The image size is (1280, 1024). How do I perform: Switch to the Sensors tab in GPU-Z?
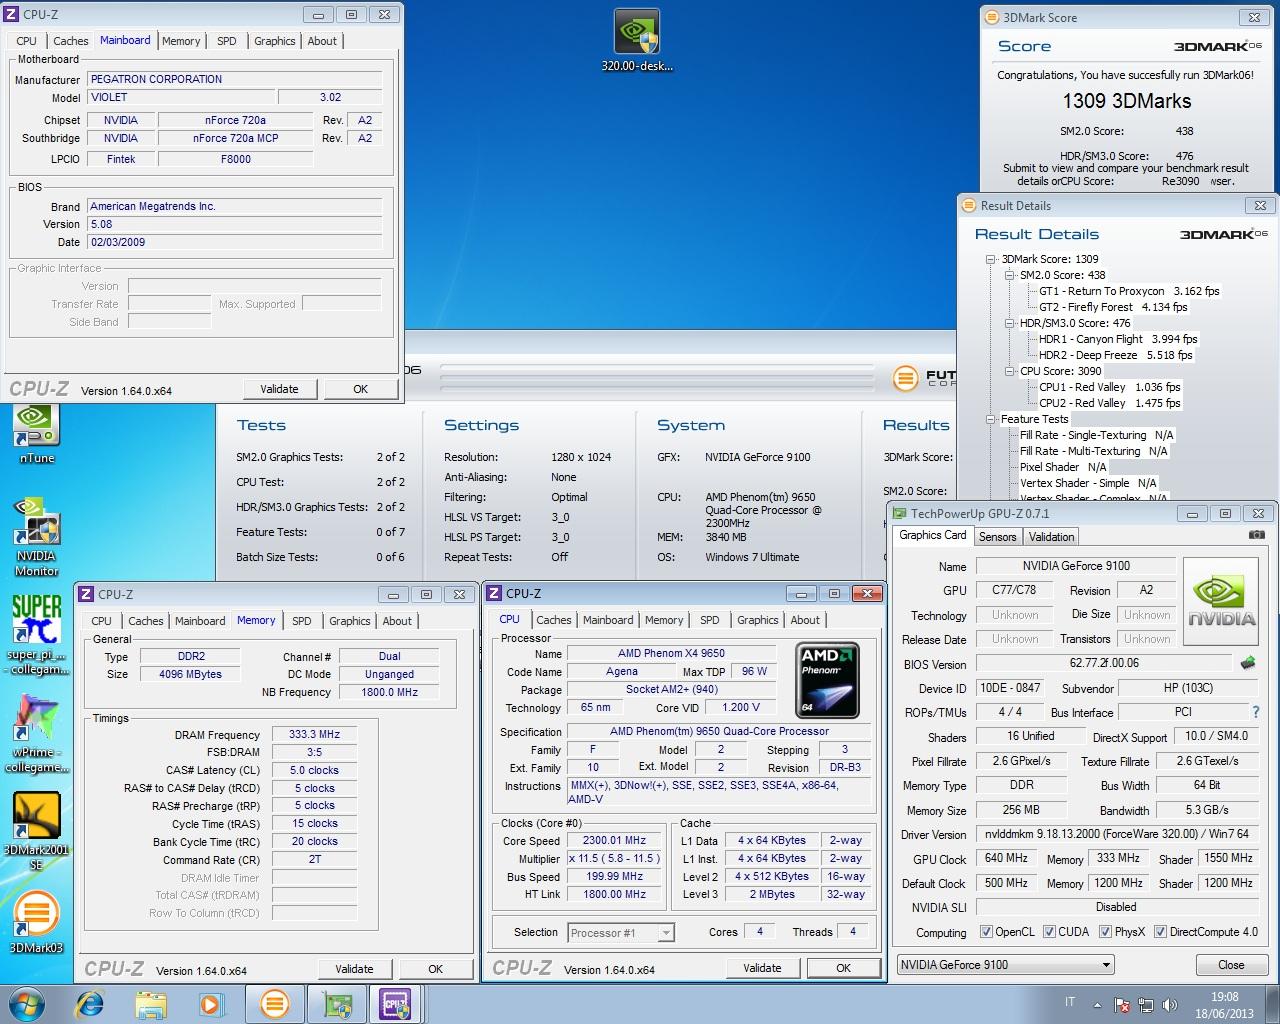(997, 537)
